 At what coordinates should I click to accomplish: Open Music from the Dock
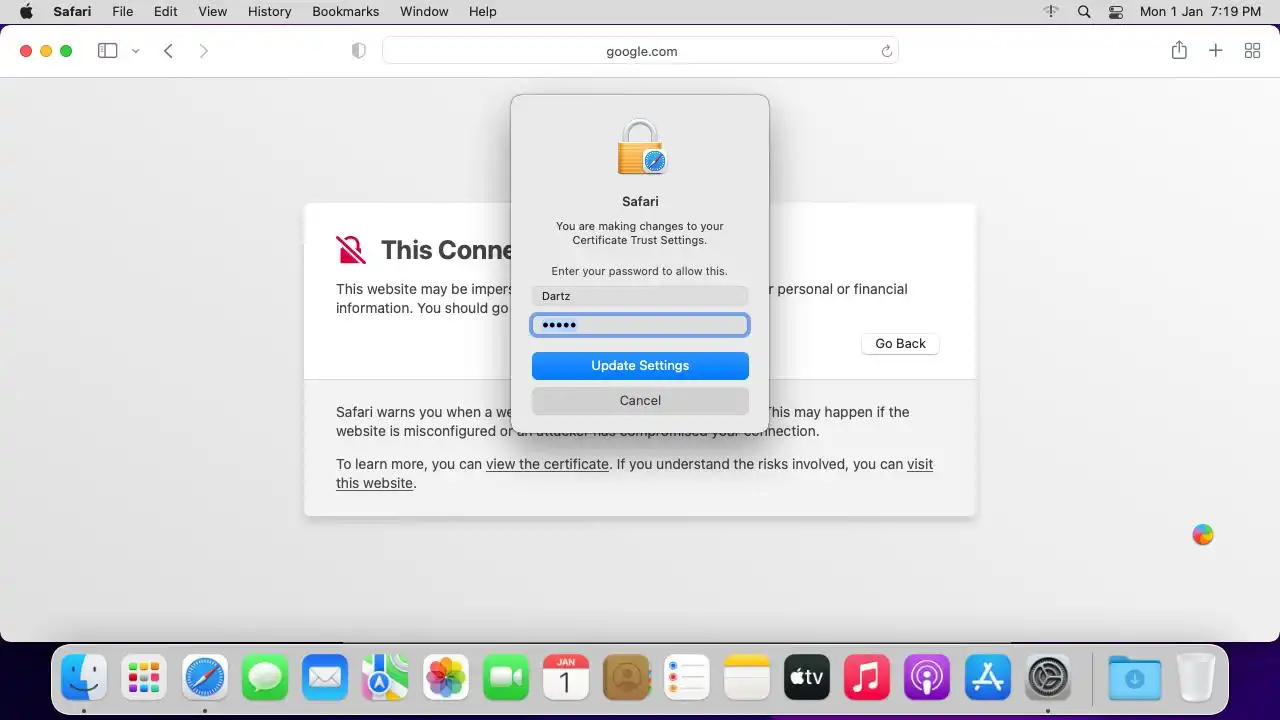pos(867,678)
